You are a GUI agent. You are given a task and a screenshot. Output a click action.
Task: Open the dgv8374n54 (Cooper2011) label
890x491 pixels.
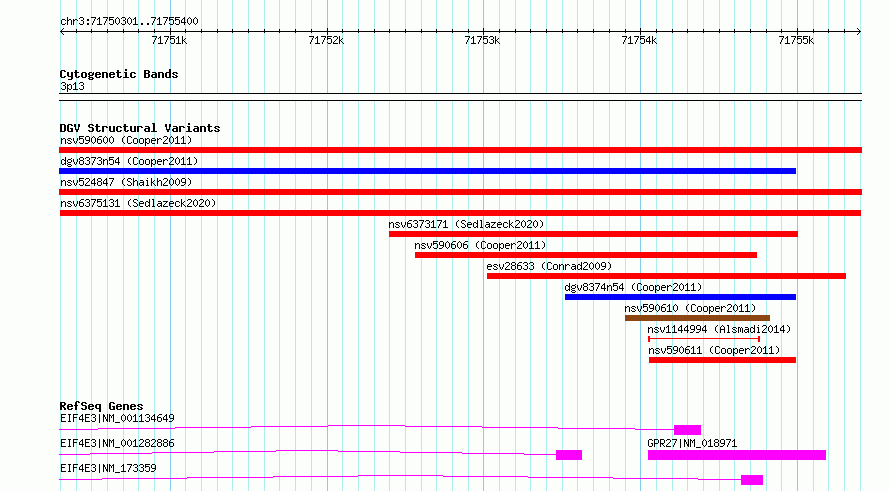pos(633,287)
